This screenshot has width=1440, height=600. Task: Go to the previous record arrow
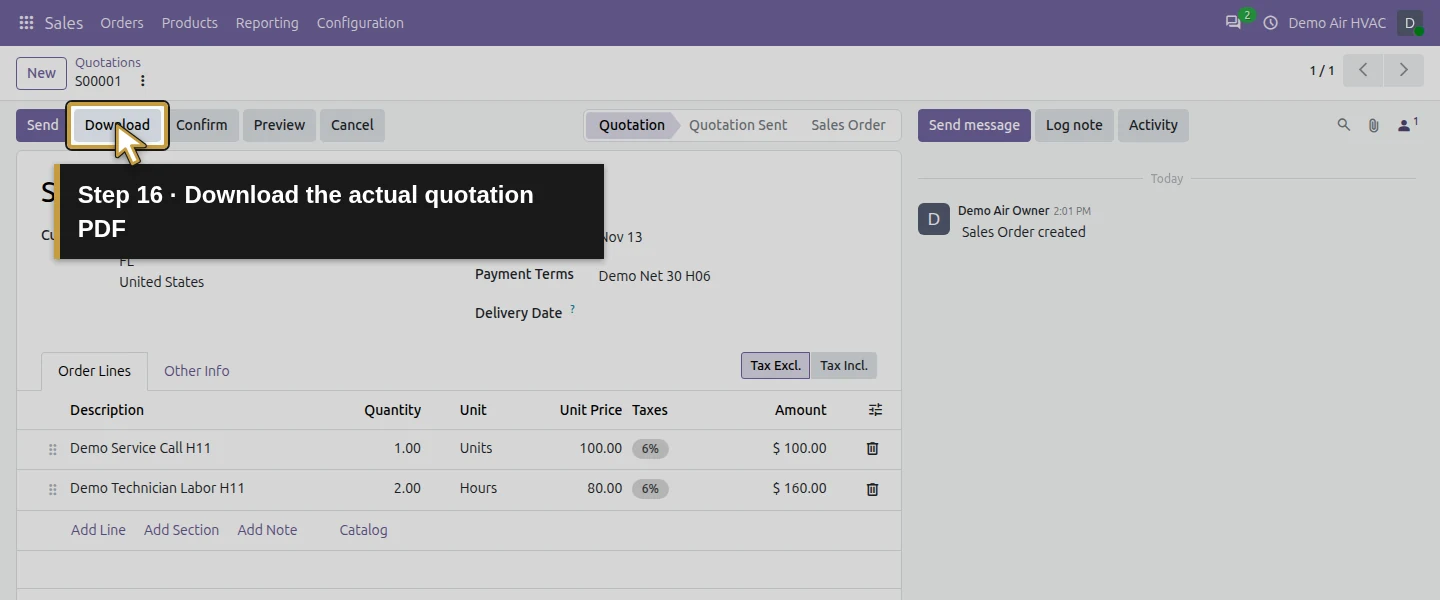(x=1363, y=70)
